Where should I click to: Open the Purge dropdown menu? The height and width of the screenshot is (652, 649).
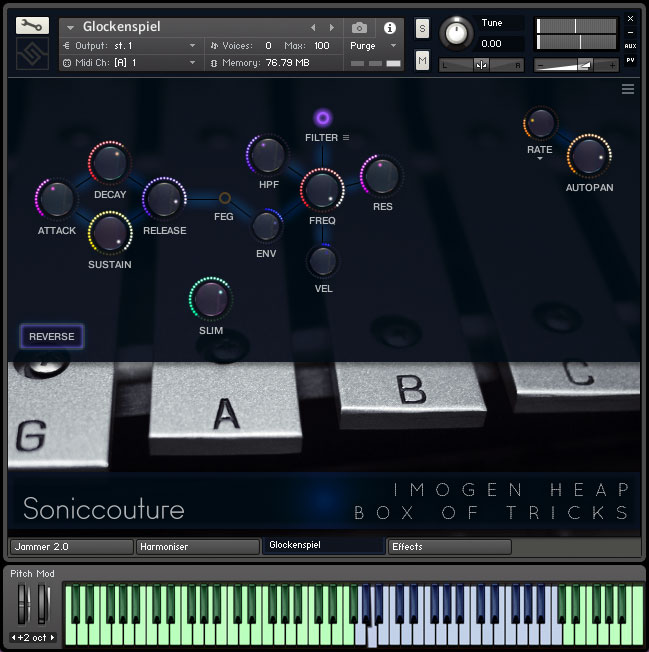(x=373, y=46)
